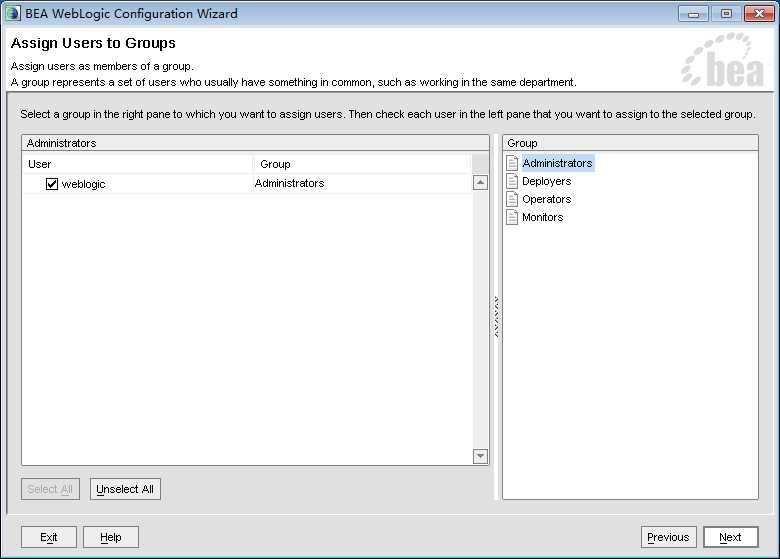This screenshot has height=559, width=780.
Task: Close the Configuration Wizard window
Action: (759, 13)
